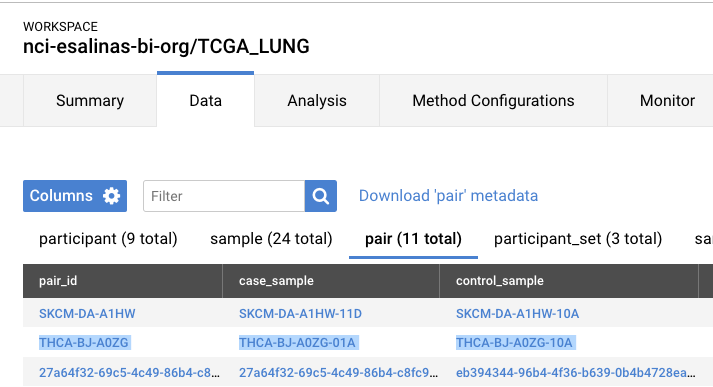The width and height of the screenshot is (713, 387).
Task: Open case sample SKCM-DA-A1HW-11D
Action: pyautogui.click(x=301, y=314)
